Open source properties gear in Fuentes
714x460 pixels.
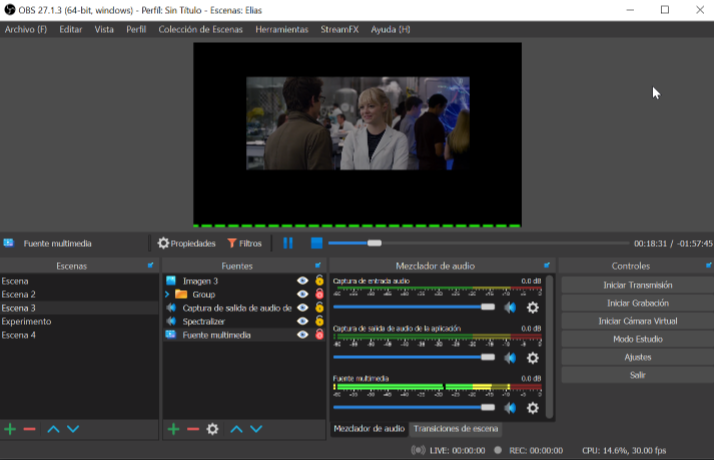point(213,429)
